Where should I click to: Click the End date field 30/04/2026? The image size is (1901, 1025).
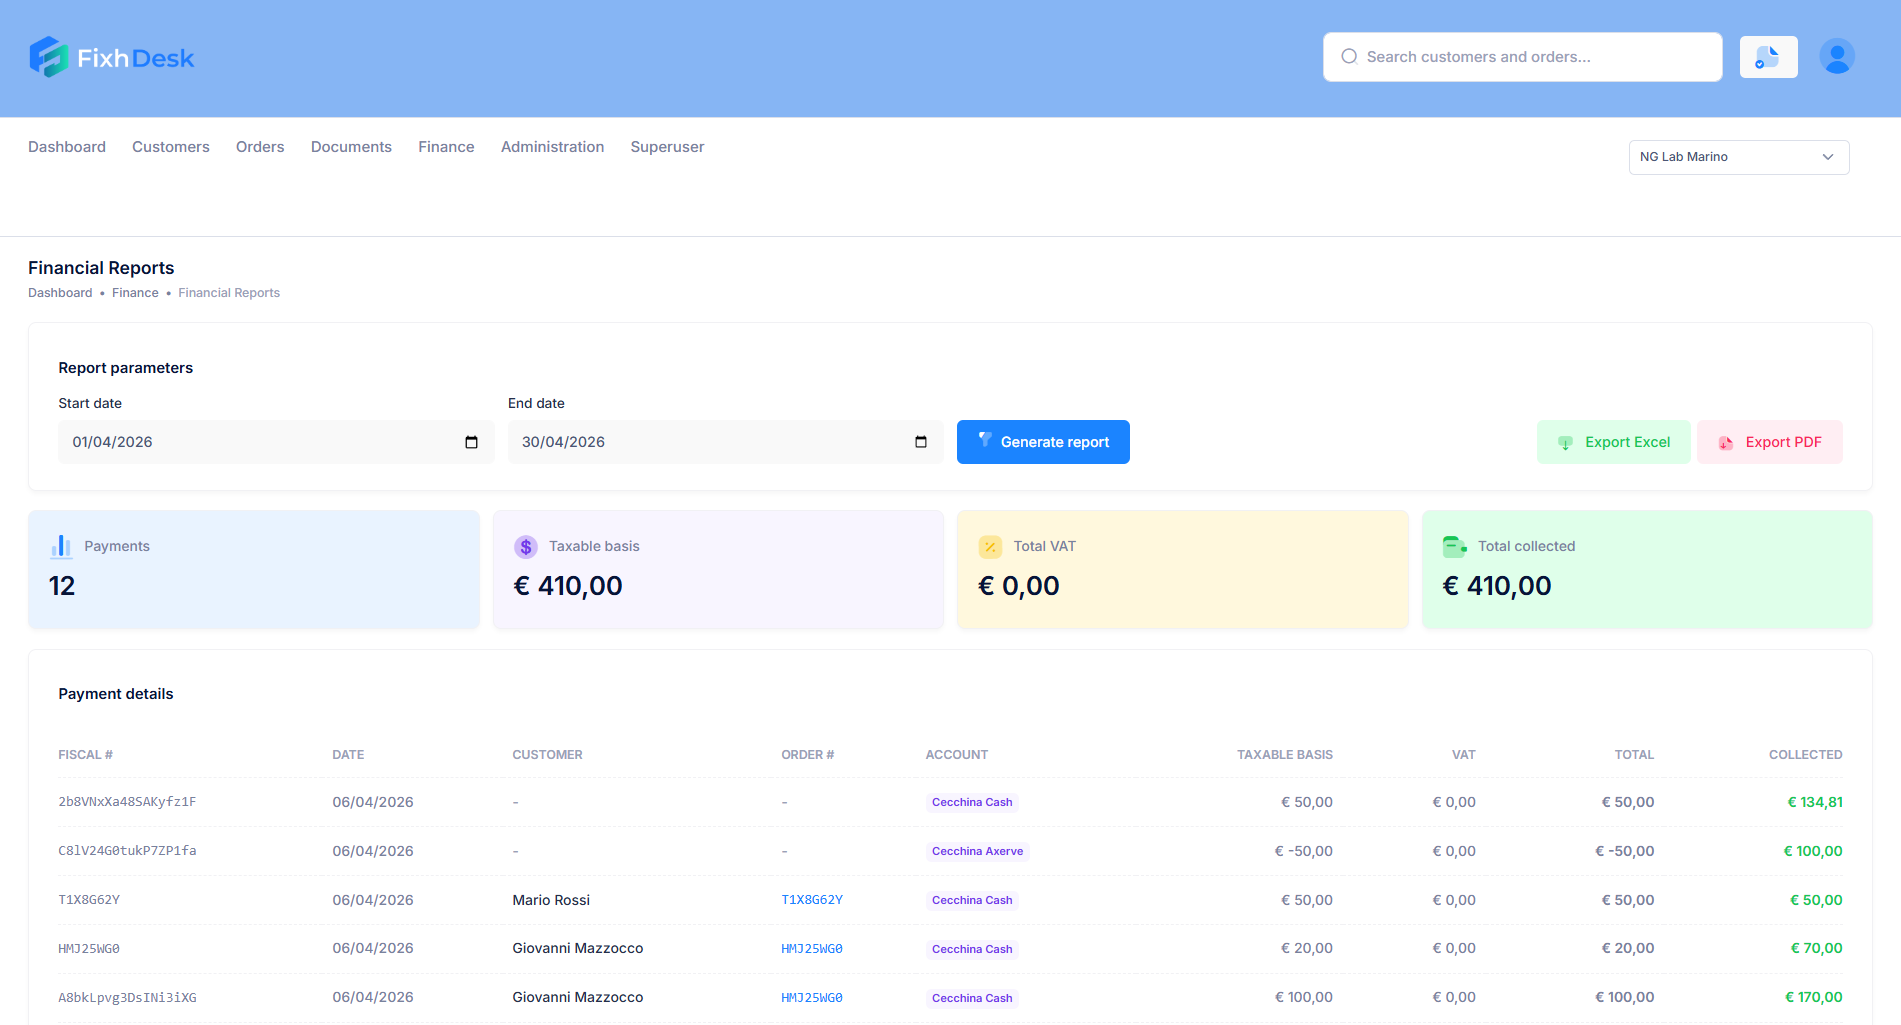[x=725, y=442]
